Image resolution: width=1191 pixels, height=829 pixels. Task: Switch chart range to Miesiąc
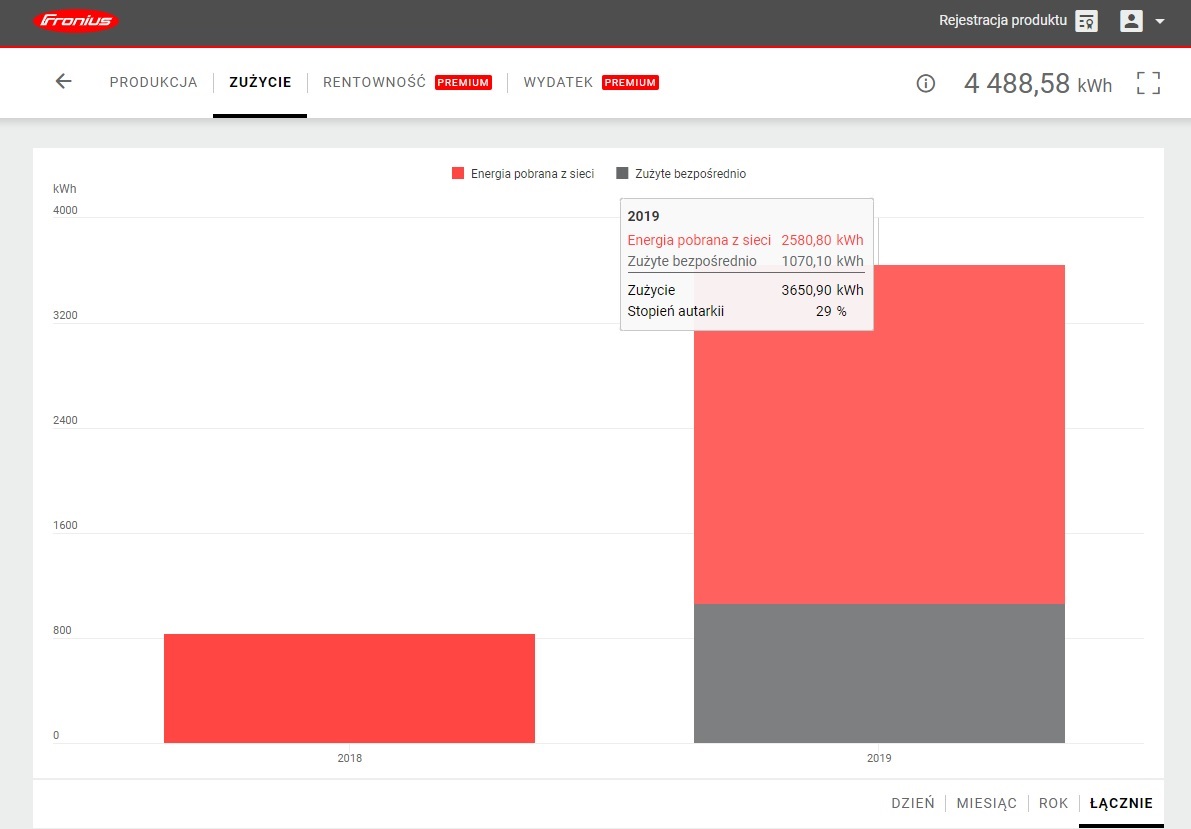986,803
